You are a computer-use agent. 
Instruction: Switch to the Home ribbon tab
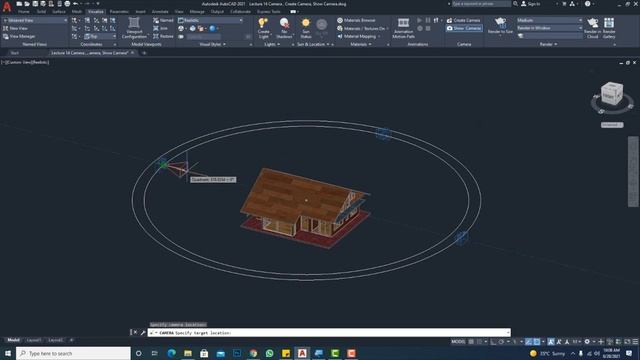pyautogui.click(x=24, y=12)
